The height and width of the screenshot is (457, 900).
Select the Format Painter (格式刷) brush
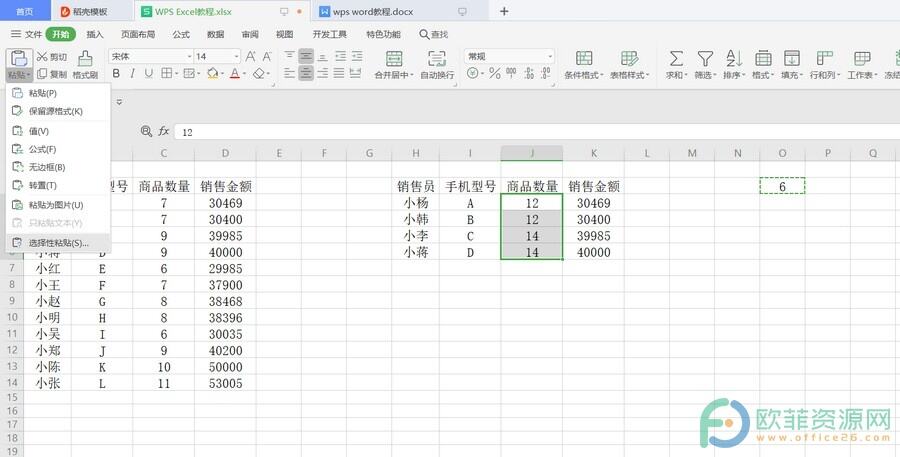(85, 65)
